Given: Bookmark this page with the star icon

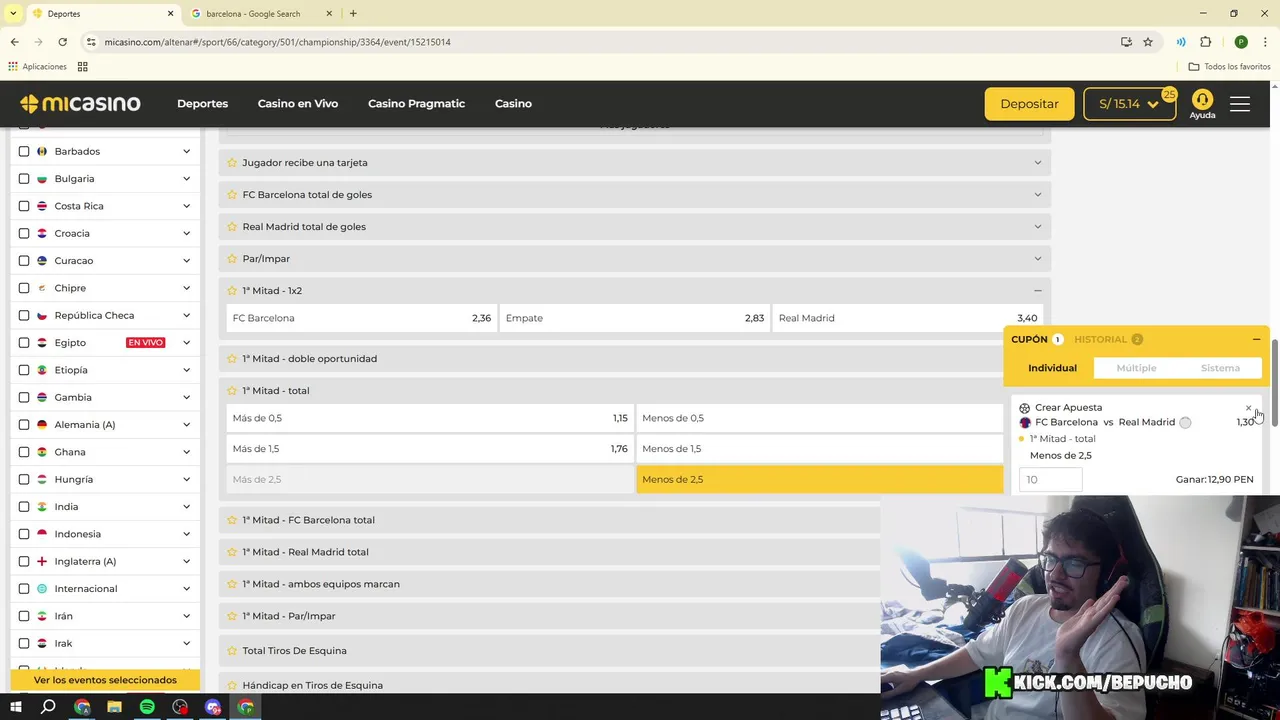Looking at the screenshot, I should click(1148, 42).
